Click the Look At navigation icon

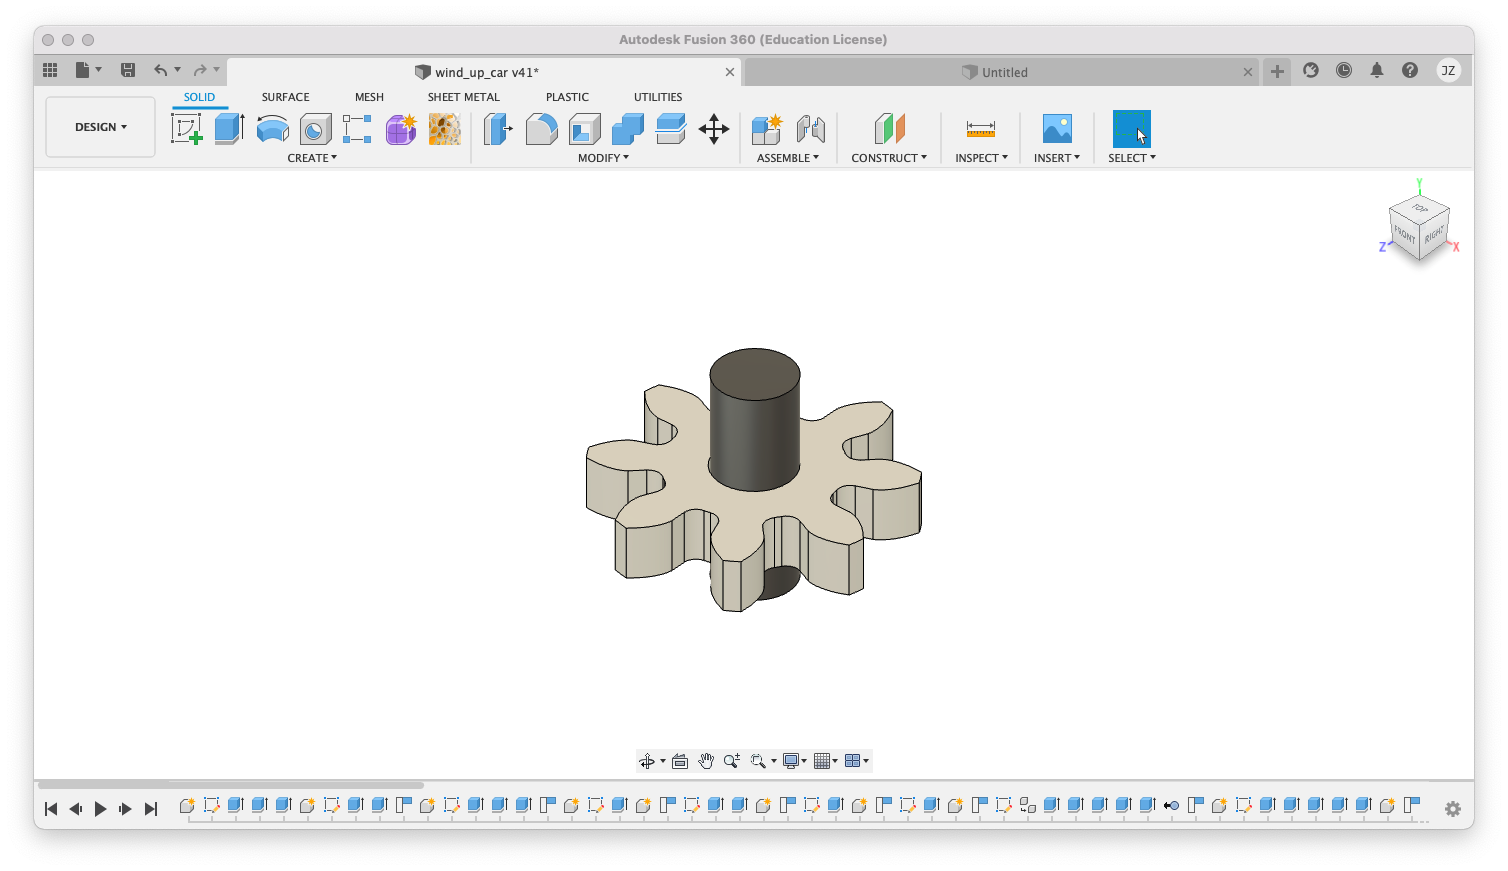pyautogui.click(x=680, y=761)
